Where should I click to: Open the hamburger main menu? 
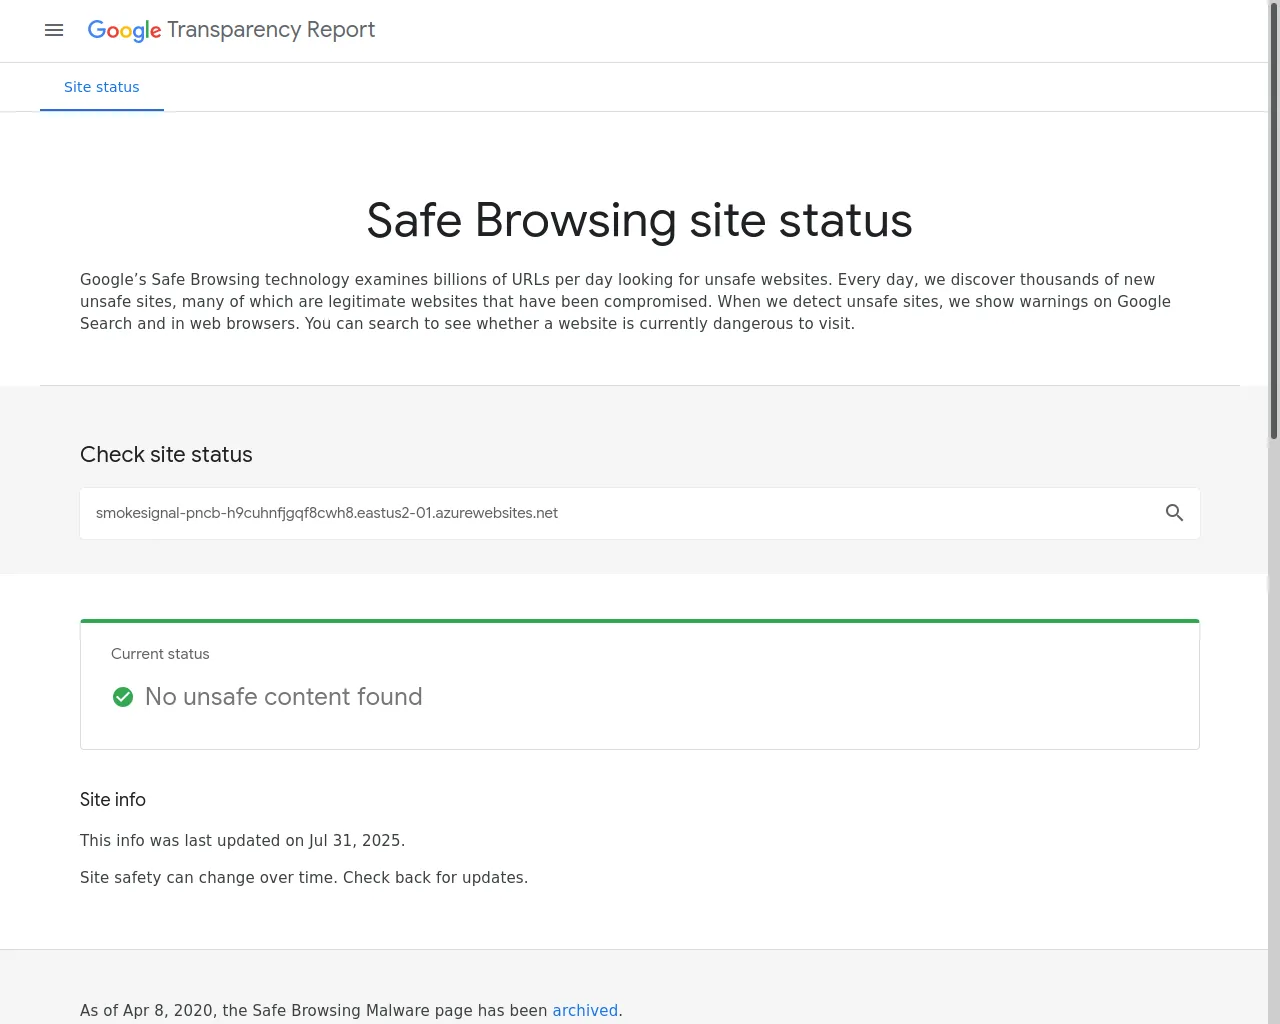[x=54, y=30]
